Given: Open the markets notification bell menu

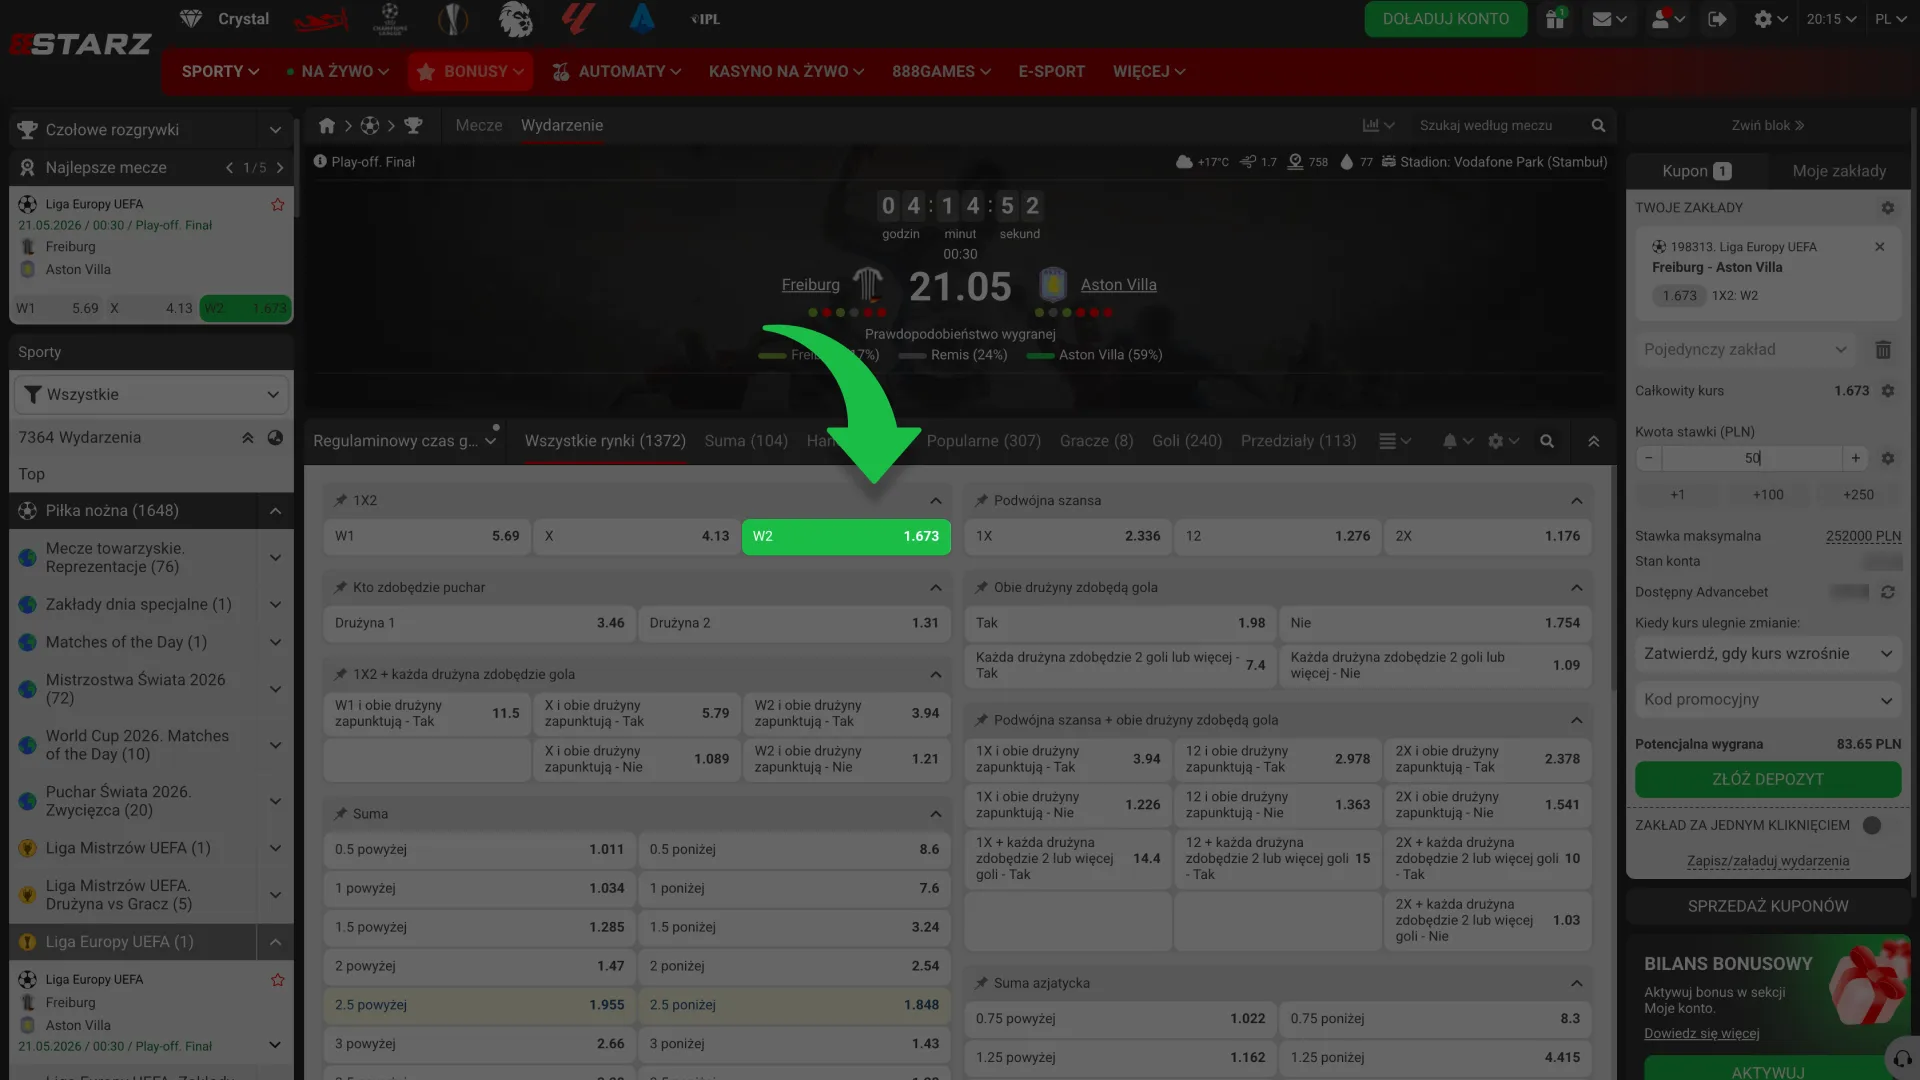Looking at the screenshot, I should [x=1457, y=441].
